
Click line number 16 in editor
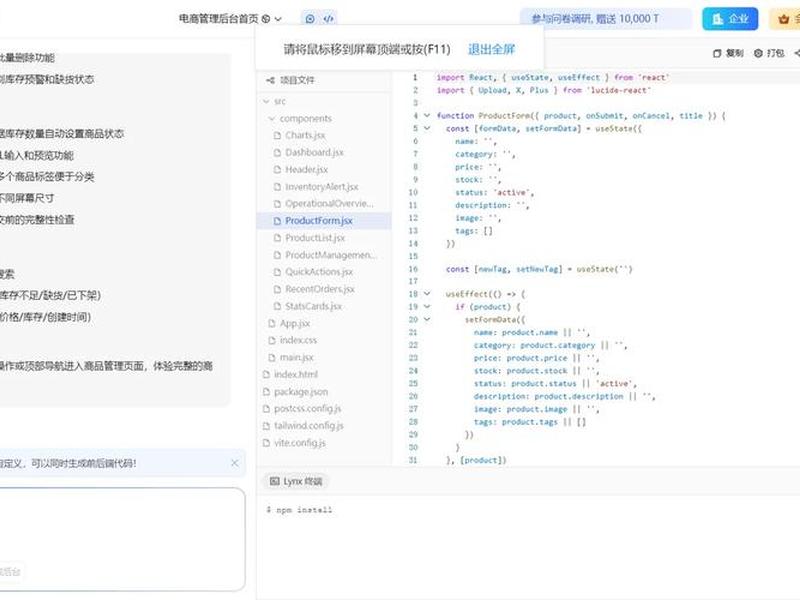[x=413, y=269]
